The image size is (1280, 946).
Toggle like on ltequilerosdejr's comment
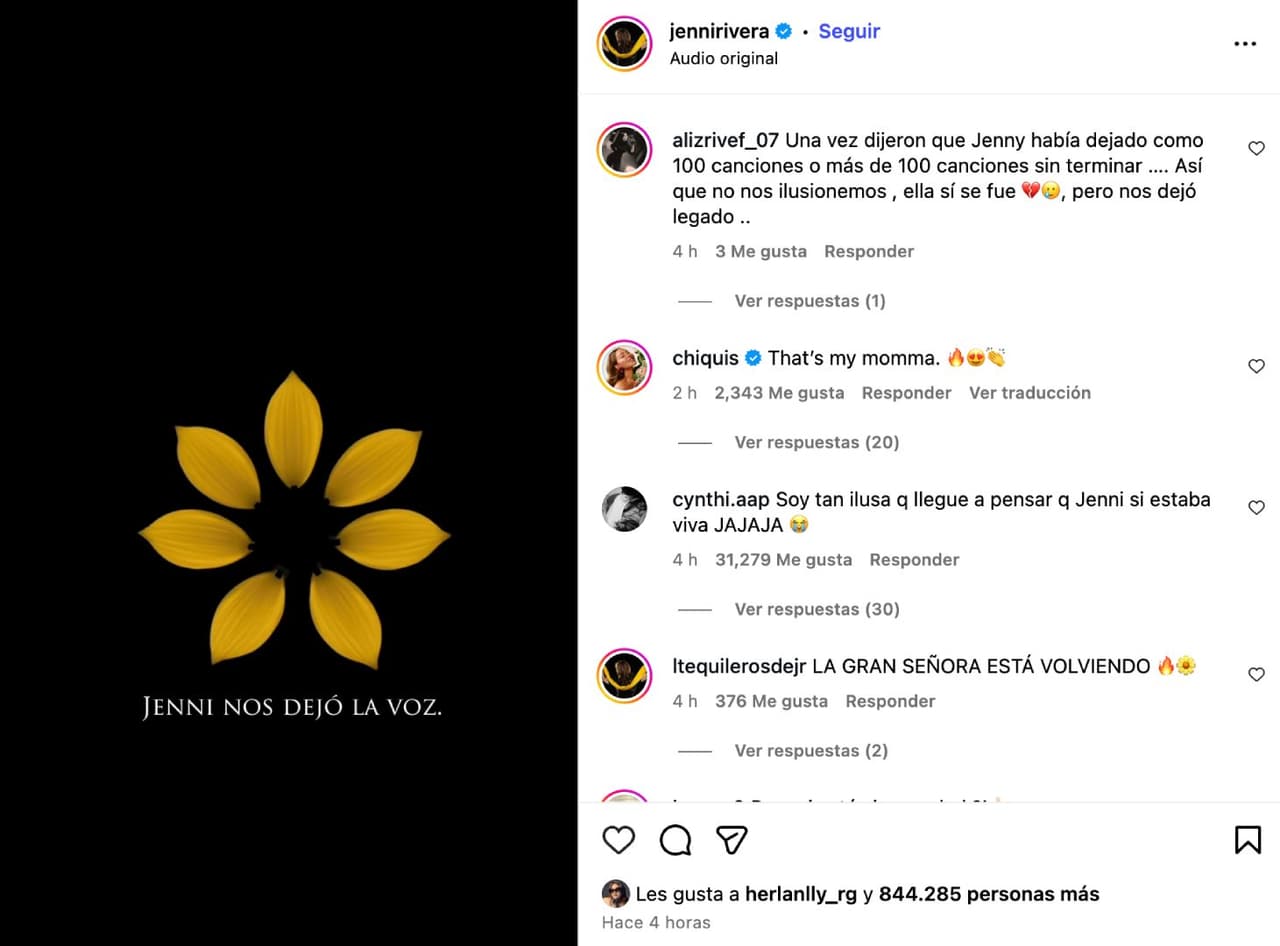(x=1256, y=674)
